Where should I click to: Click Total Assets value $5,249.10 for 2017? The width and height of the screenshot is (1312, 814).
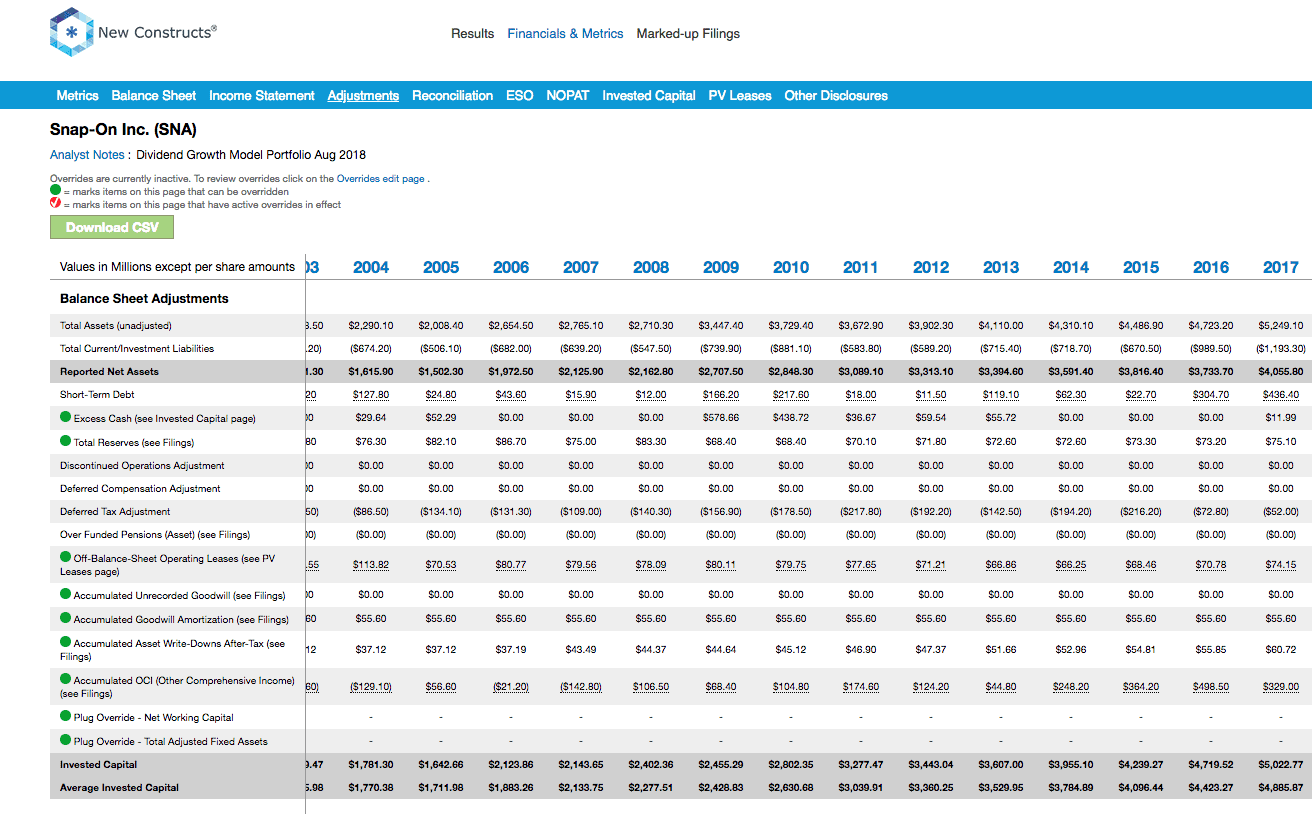(1281, 325)
